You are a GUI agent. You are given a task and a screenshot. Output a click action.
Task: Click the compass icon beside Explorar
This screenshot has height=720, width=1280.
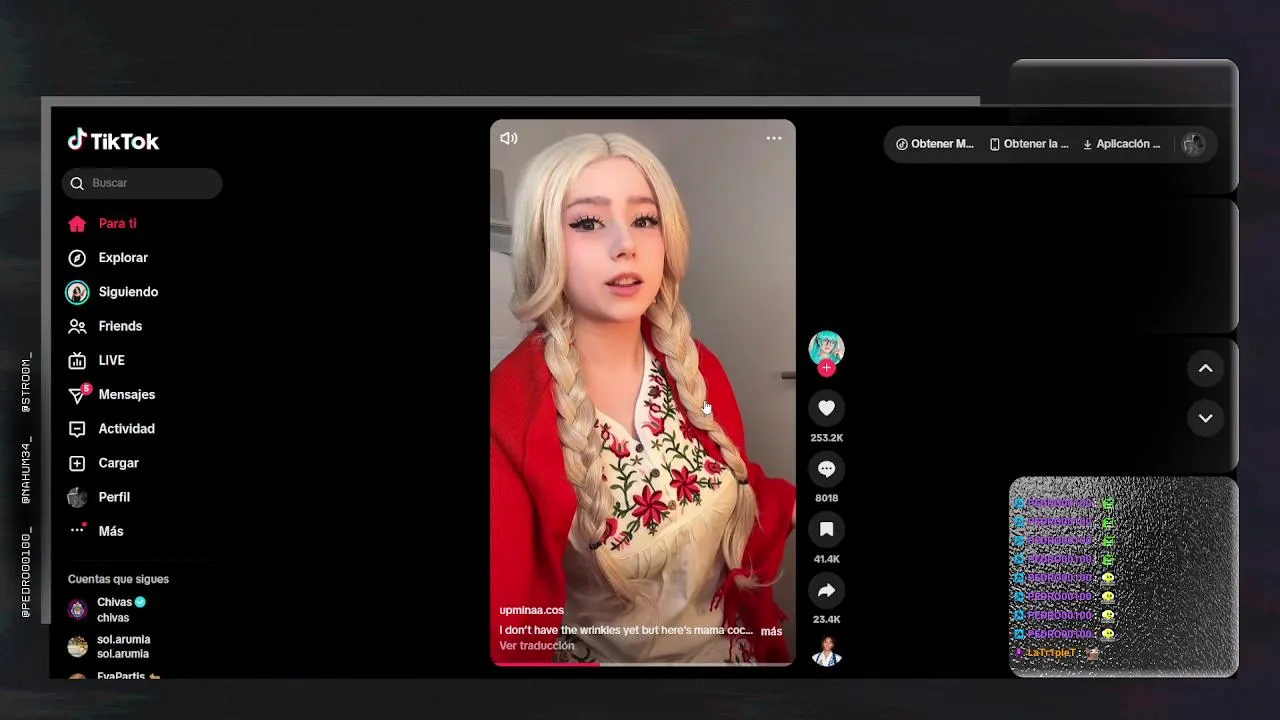click(77, 258)
